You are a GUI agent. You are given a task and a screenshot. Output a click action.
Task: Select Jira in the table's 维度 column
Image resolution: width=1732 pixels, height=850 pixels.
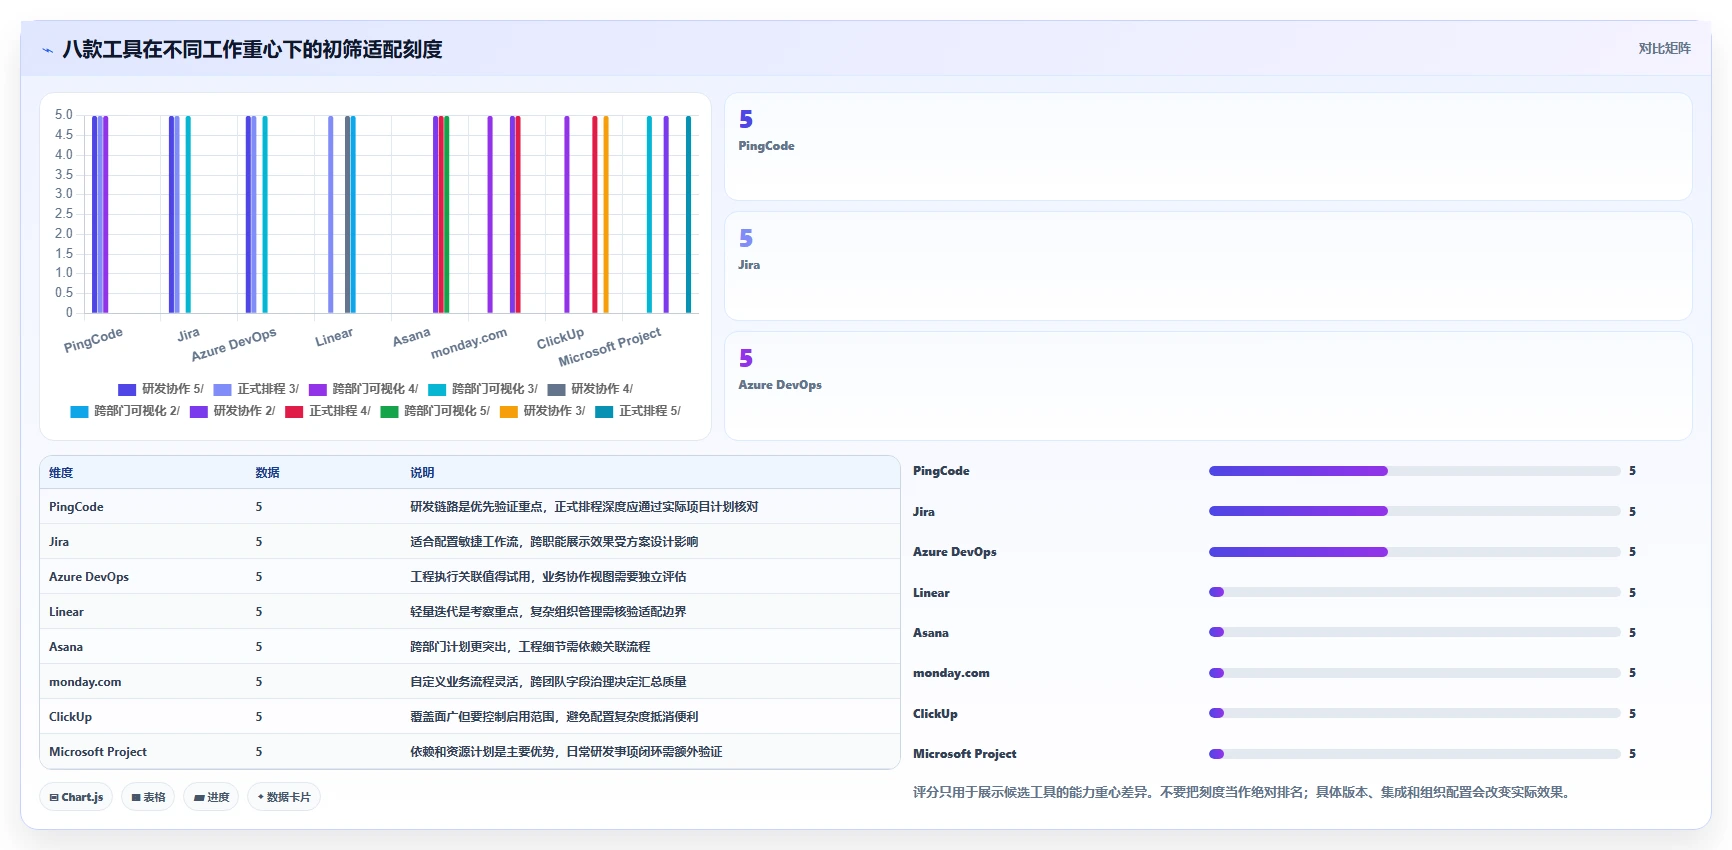point(59,542)
